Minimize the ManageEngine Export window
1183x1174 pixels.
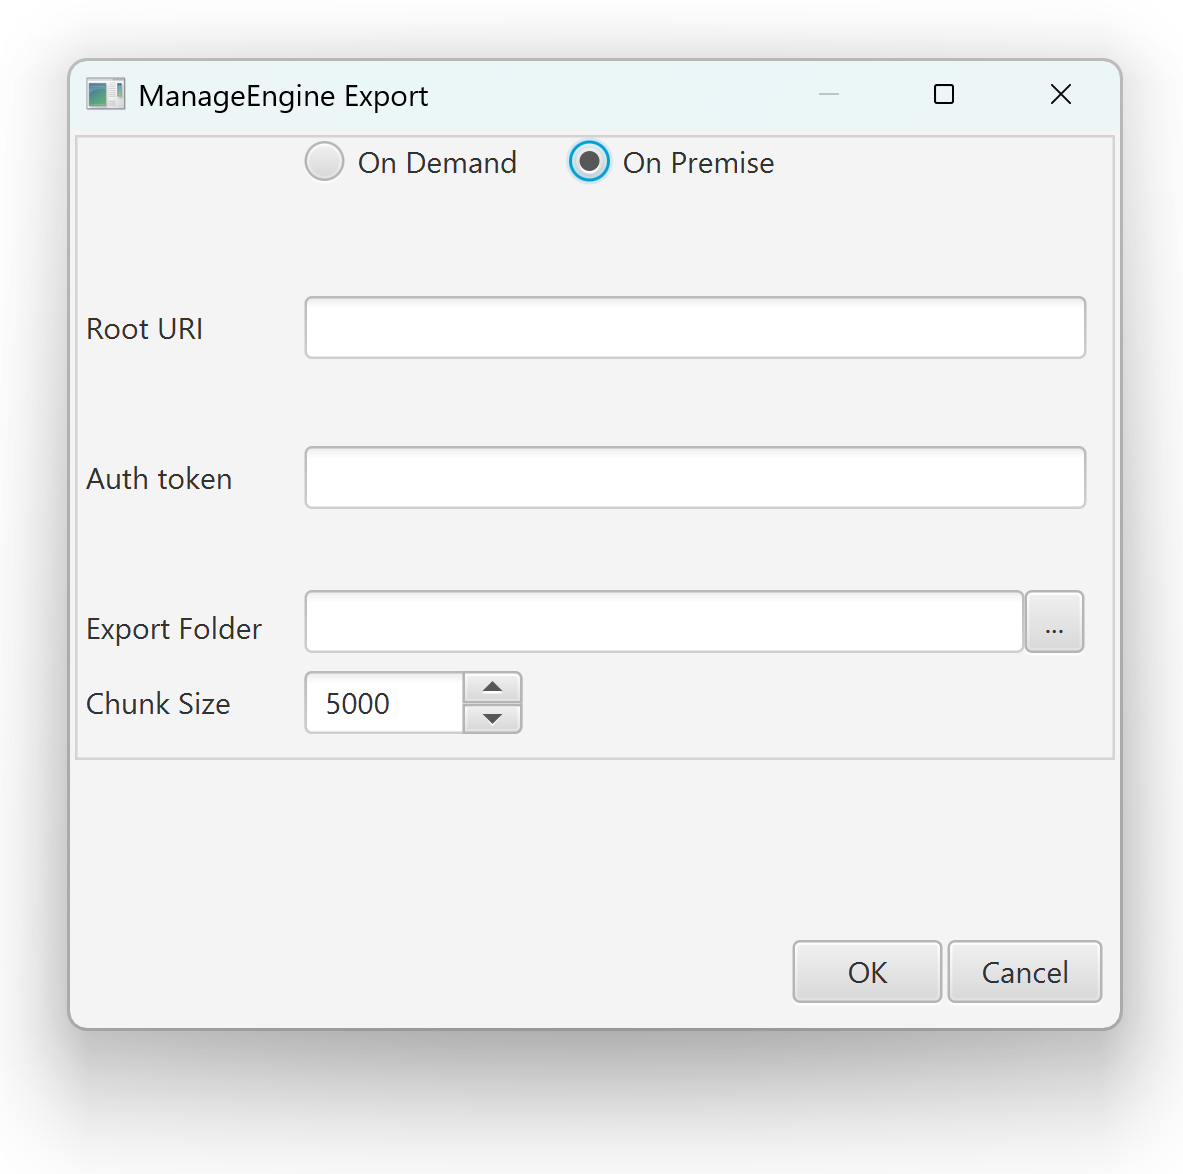click(828, 94)
